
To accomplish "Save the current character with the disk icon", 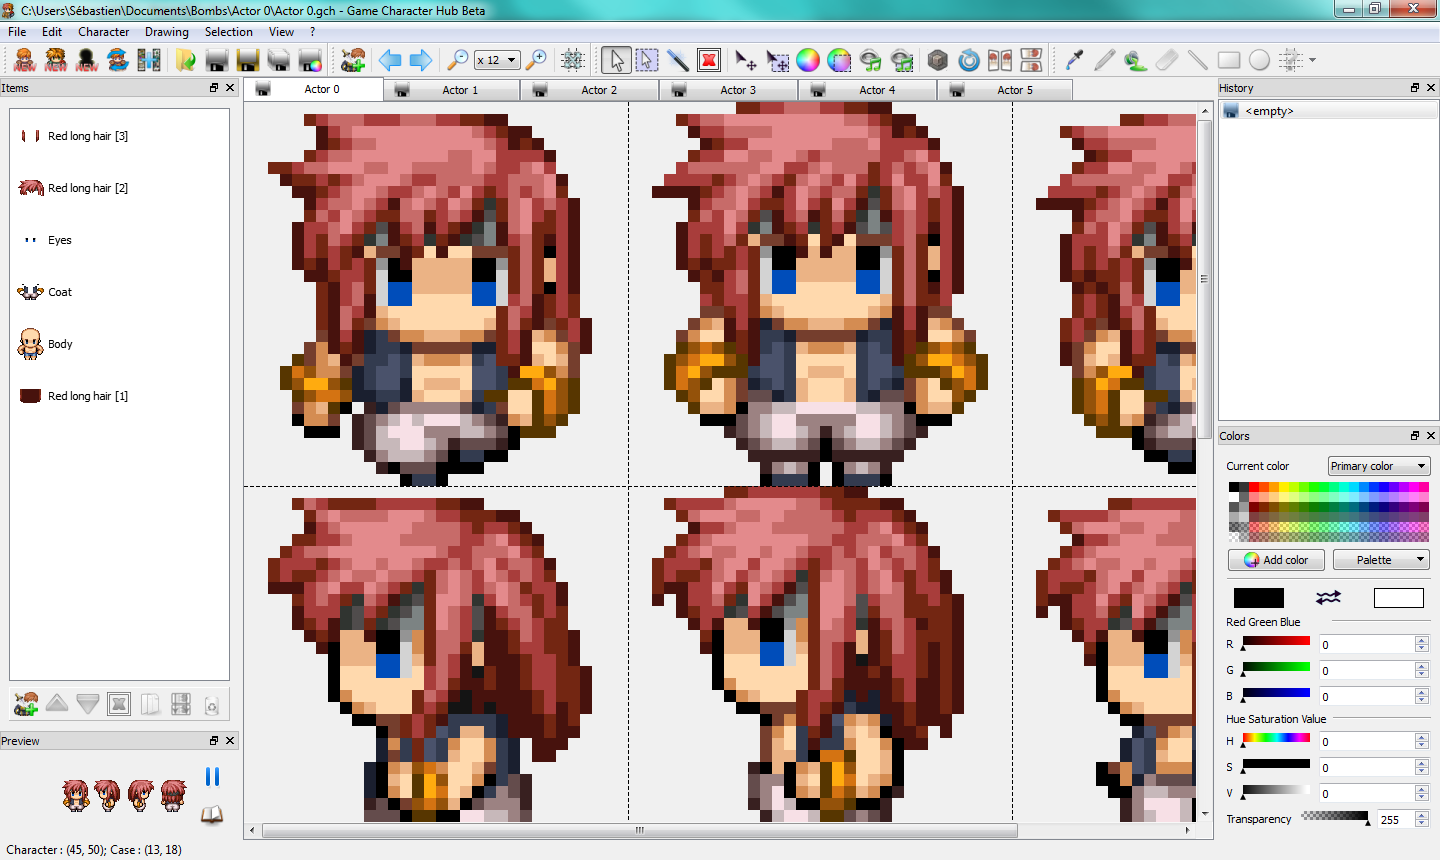I will 216,60.
